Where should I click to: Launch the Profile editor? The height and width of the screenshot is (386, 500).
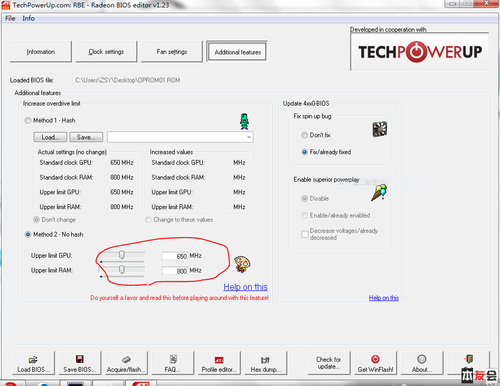tap(219, 363)
